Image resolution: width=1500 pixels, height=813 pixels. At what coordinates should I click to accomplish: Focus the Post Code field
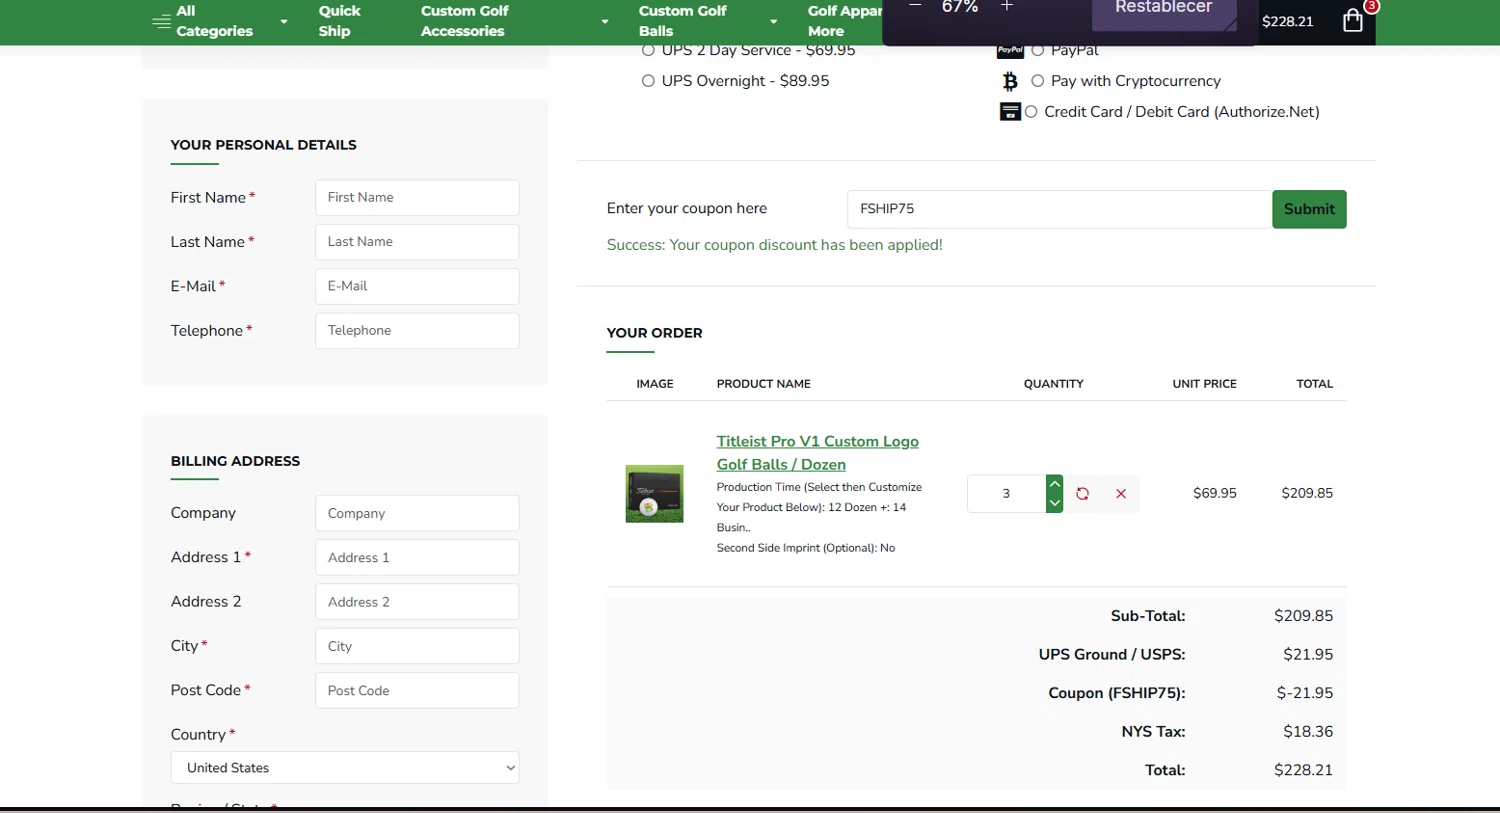coord(417,691)
